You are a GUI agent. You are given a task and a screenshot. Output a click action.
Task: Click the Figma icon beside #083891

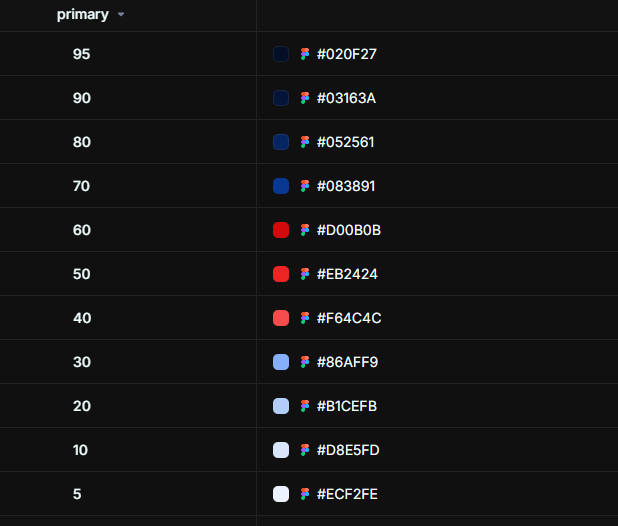tap(305, 186)
